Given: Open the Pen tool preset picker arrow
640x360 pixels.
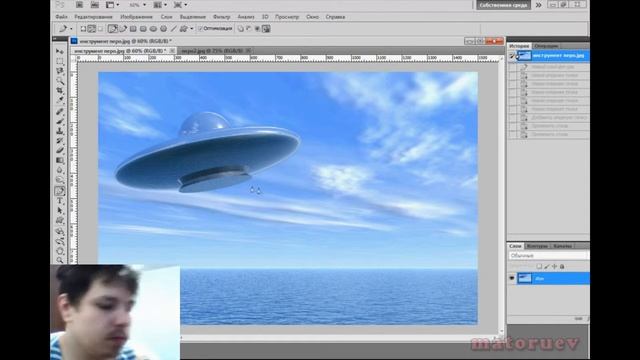Looking at the screenshot, I should (x=71, y=29).
